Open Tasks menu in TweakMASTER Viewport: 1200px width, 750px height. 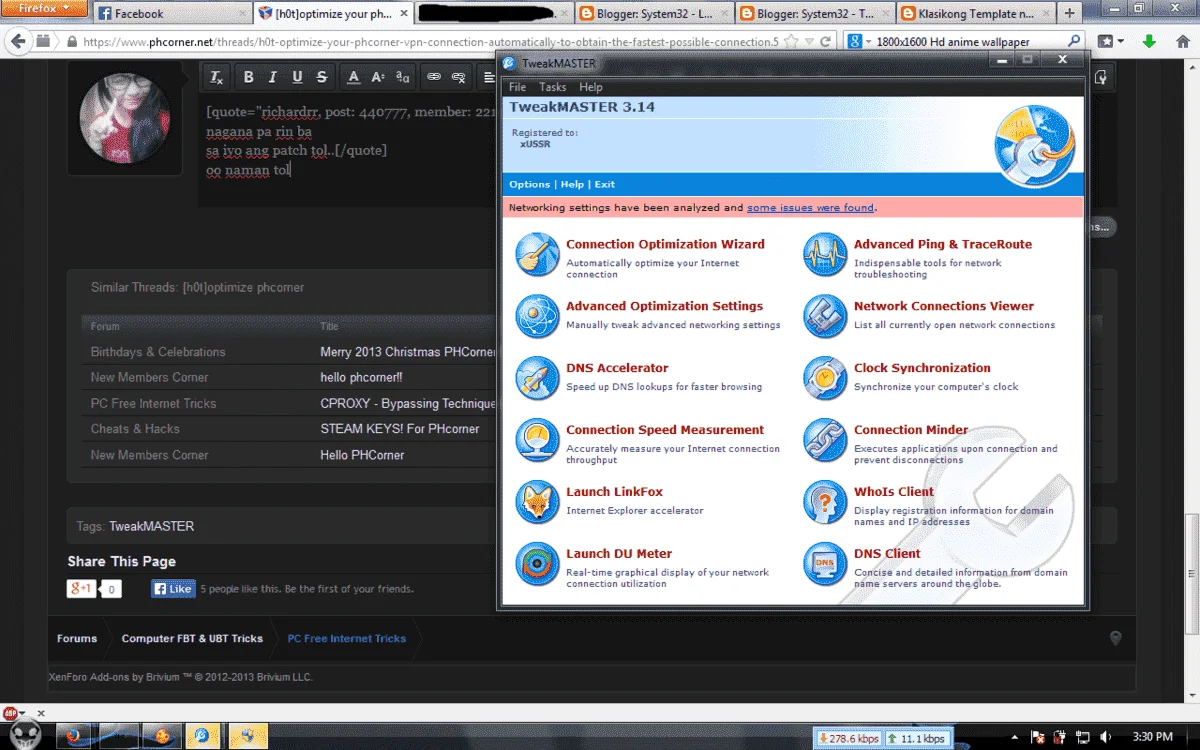(553, 87)
